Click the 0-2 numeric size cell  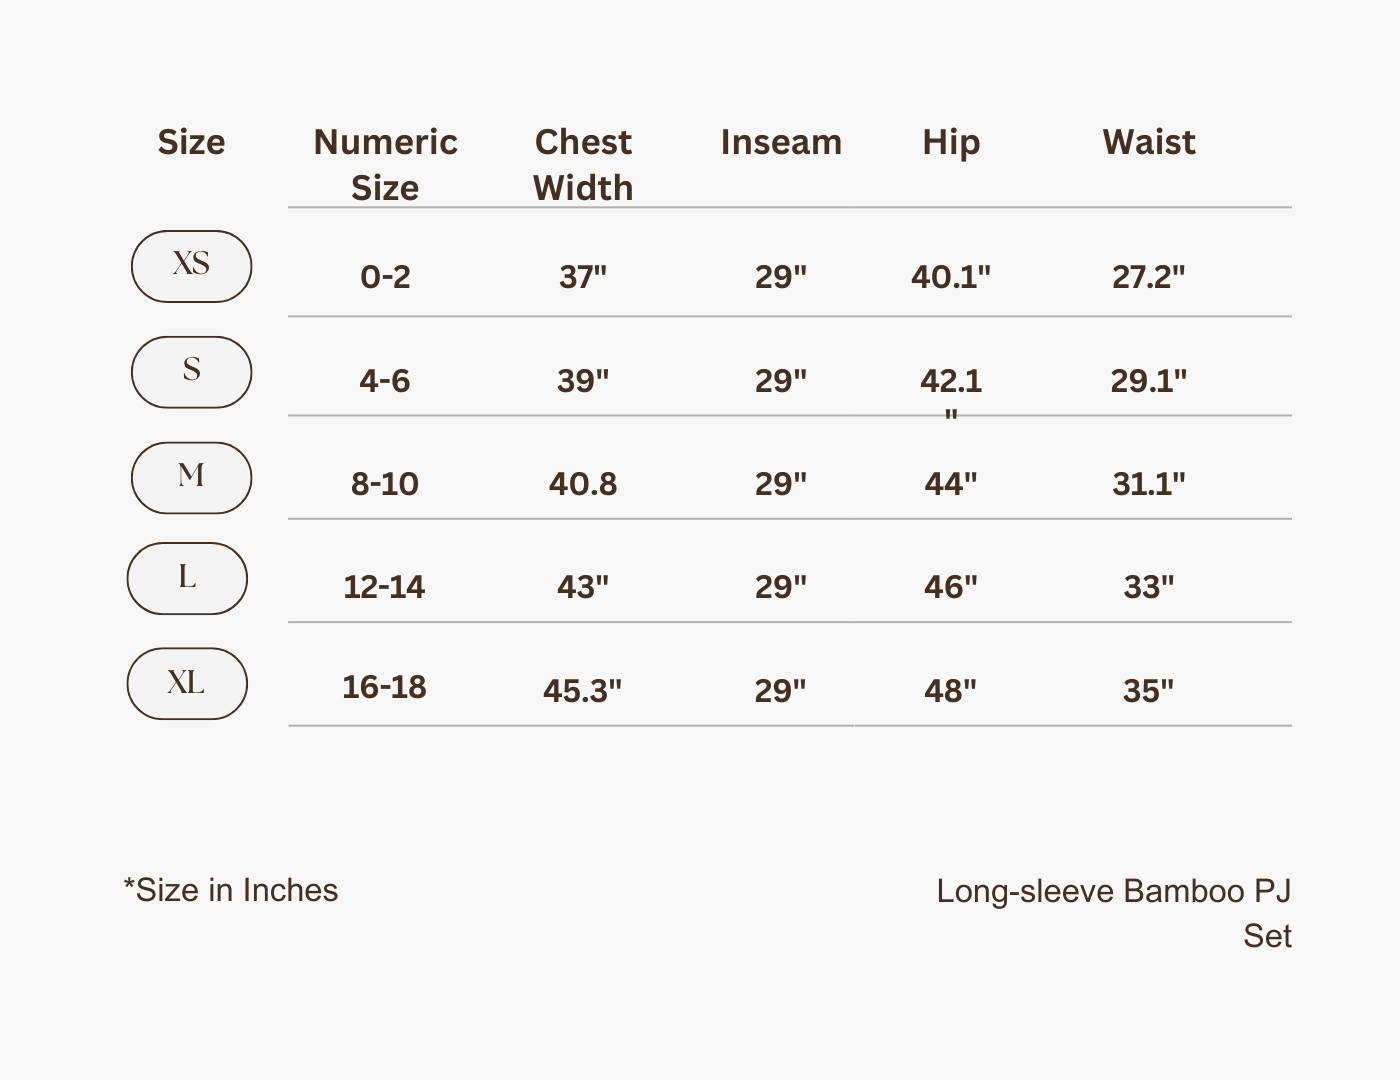coord(385,277)
